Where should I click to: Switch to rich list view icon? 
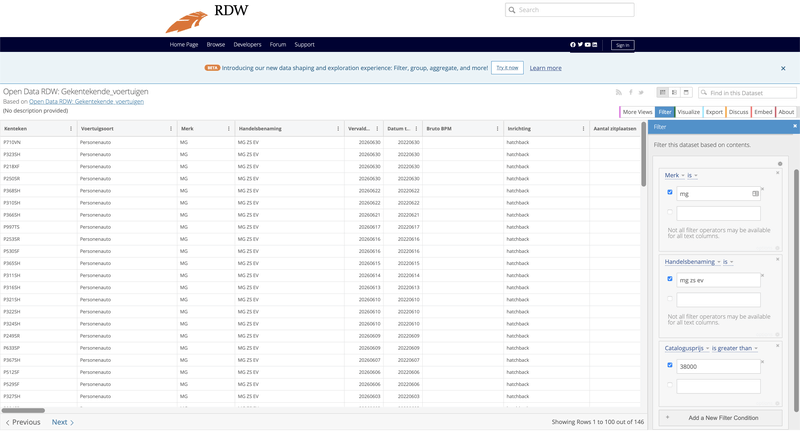click(674, 92)
